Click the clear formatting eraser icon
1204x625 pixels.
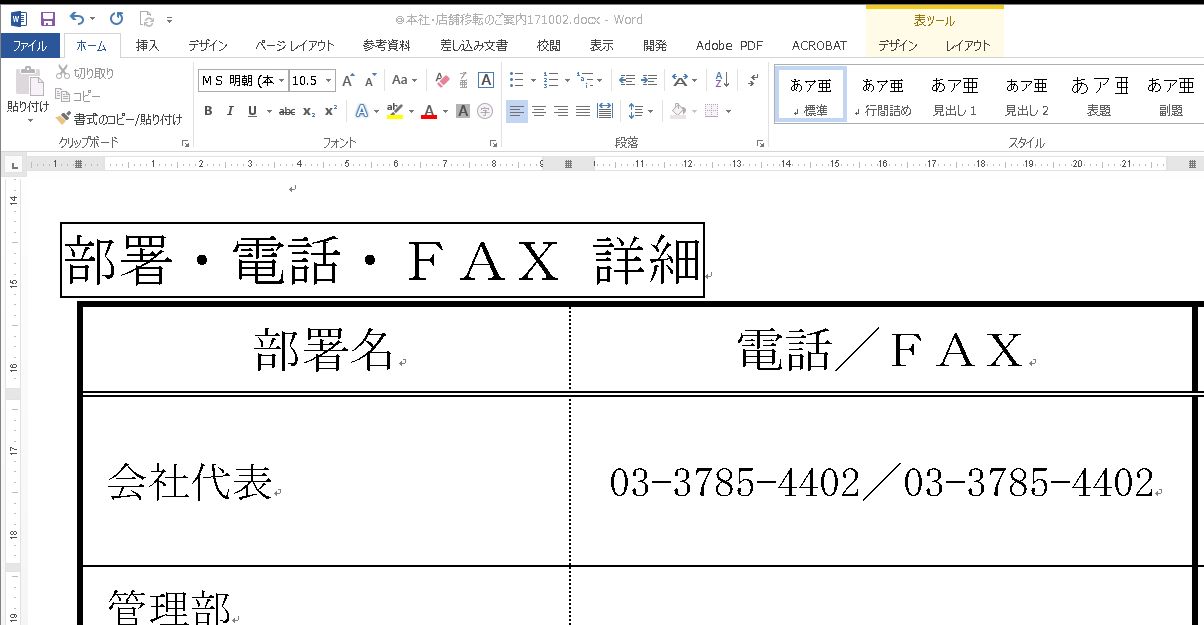coord(444,80)
